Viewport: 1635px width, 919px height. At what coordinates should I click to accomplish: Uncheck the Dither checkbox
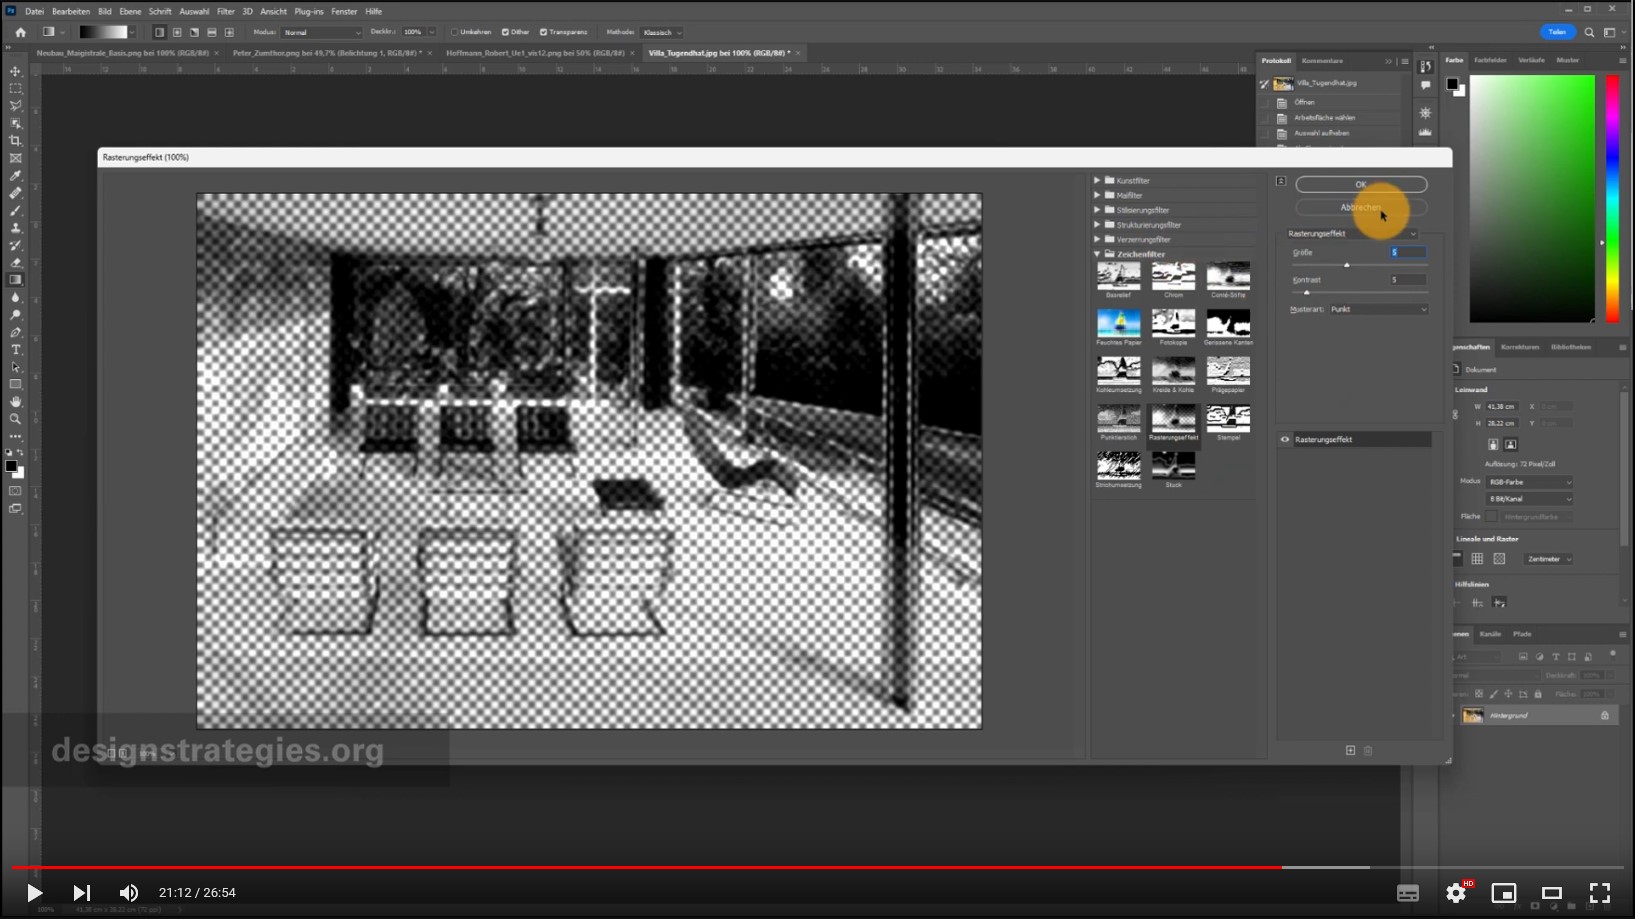(x=505, y=32)
